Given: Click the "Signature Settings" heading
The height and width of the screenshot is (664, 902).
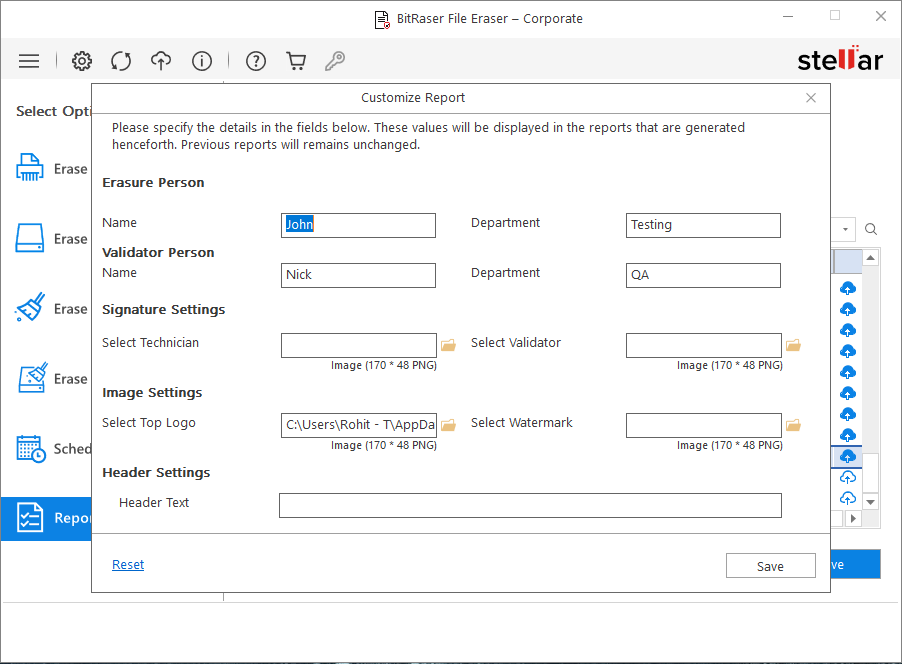Looking at the screenshot, I should tap(163, 310).
